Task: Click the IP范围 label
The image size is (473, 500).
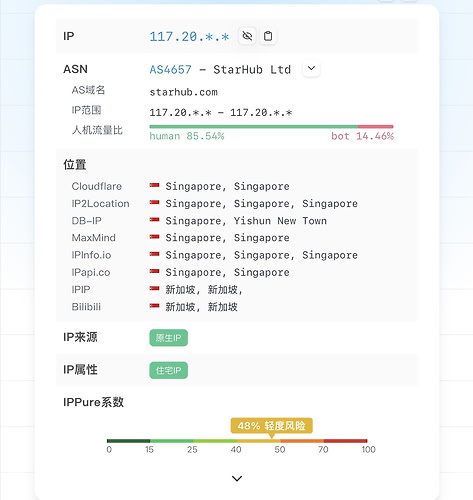Action: point(86,110)
